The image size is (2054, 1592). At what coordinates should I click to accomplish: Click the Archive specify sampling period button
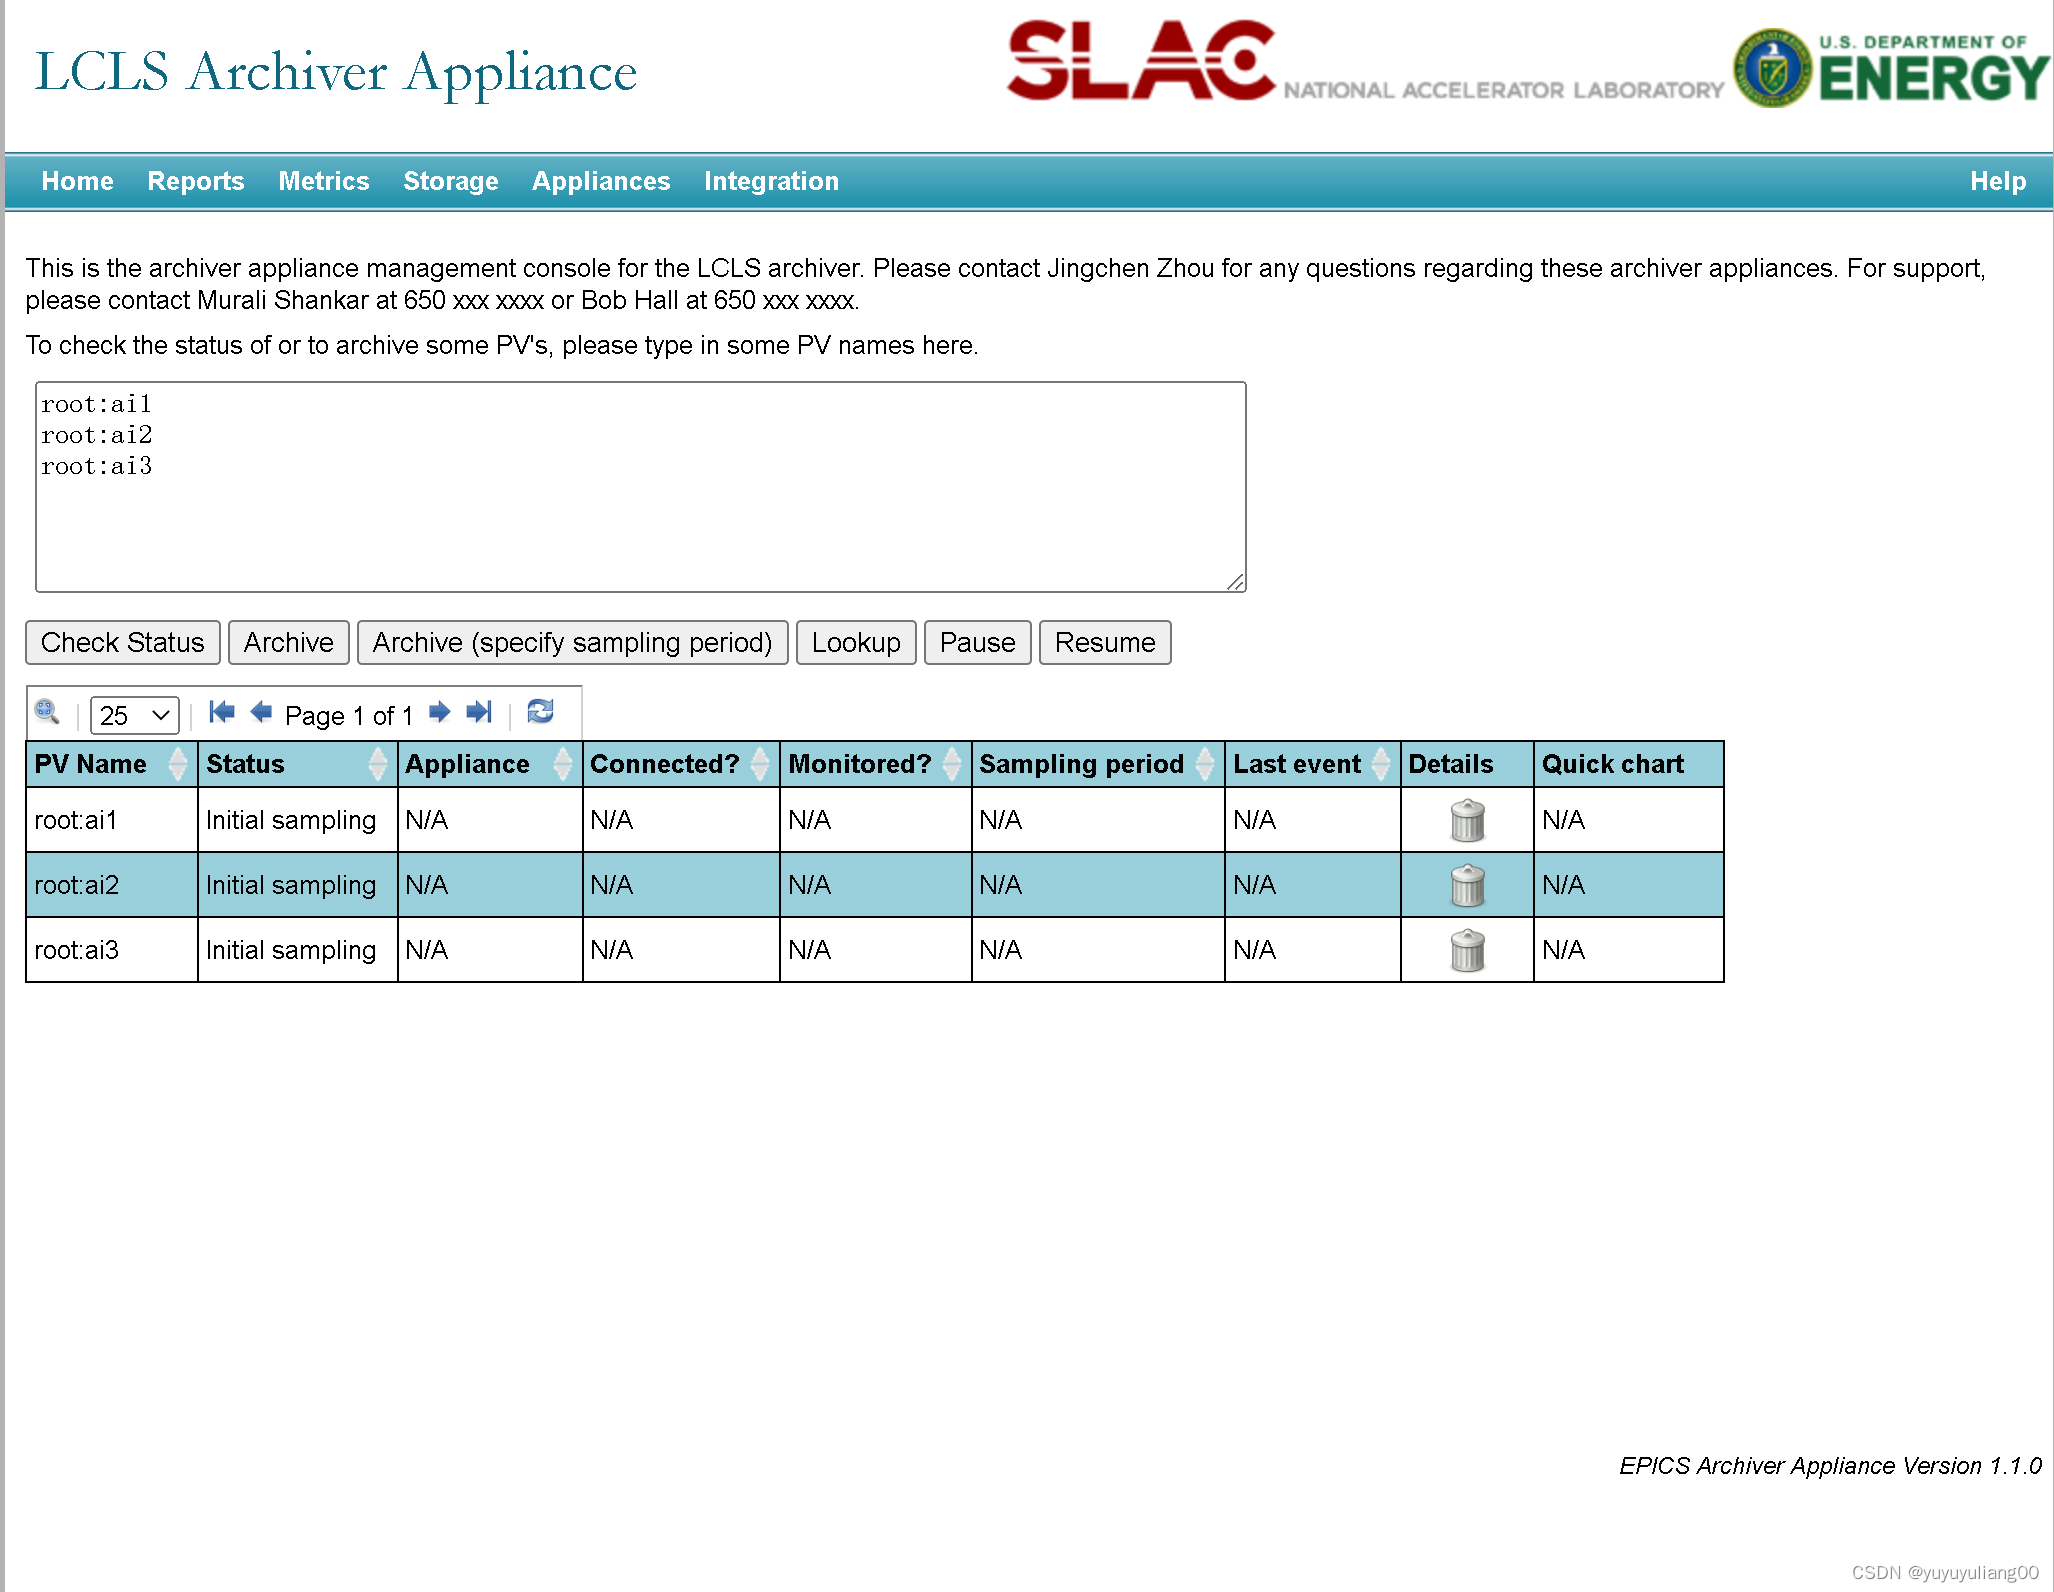(x=570, y=642)
